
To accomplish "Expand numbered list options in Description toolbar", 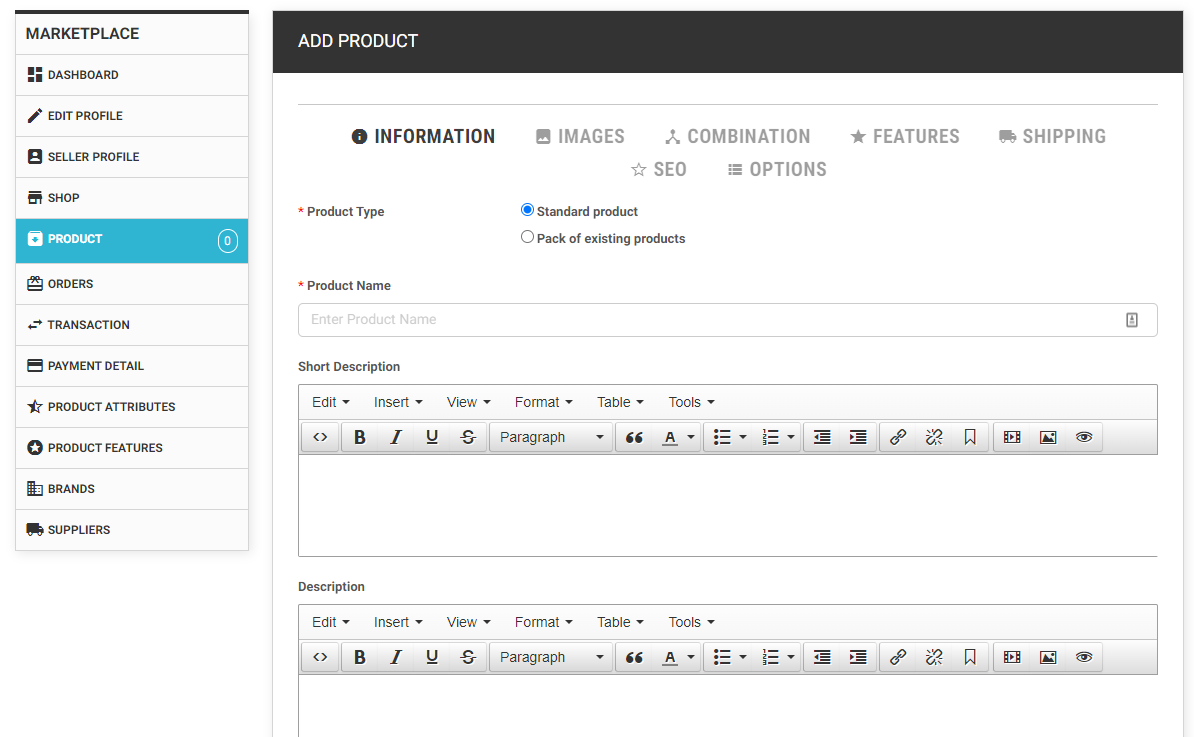I will [x=790, y=657].
